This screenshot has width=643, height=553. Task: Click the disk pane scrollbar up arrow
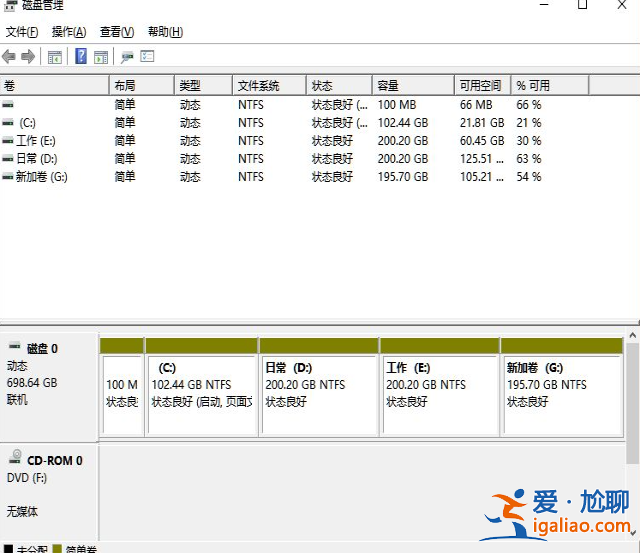(x=633, y=335)
